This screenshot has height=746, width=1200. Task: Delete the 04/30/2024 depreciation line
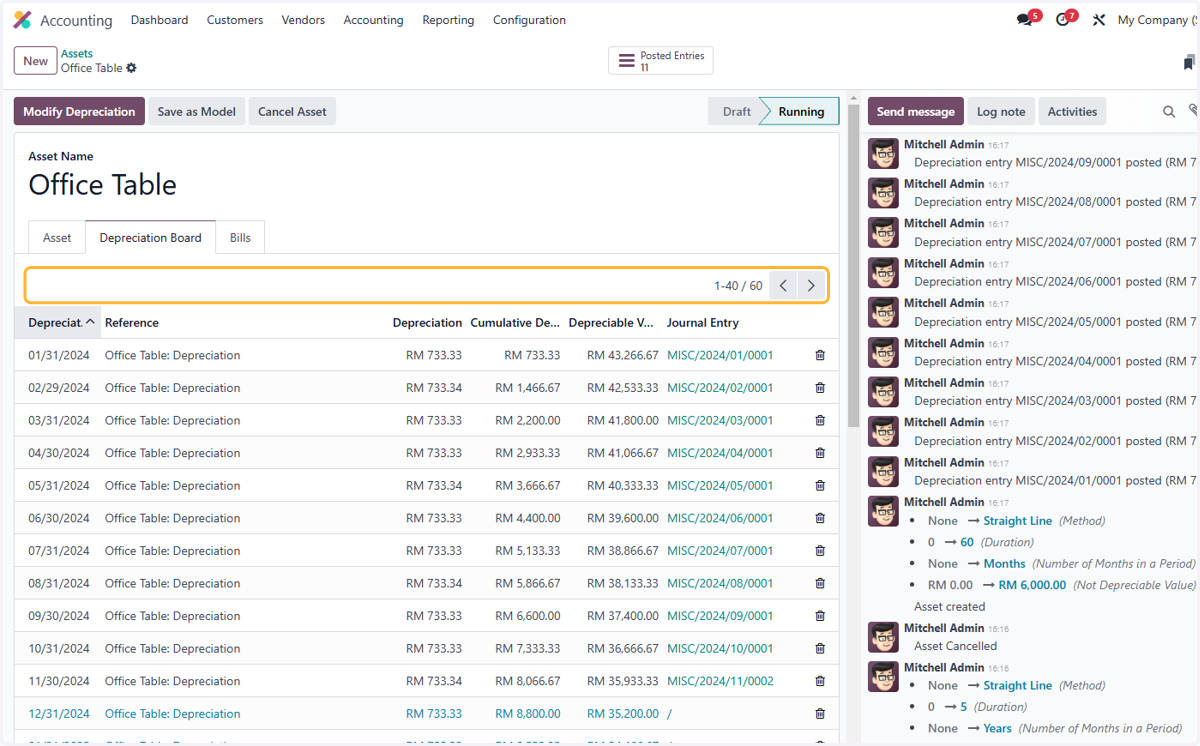coord(820,453)
